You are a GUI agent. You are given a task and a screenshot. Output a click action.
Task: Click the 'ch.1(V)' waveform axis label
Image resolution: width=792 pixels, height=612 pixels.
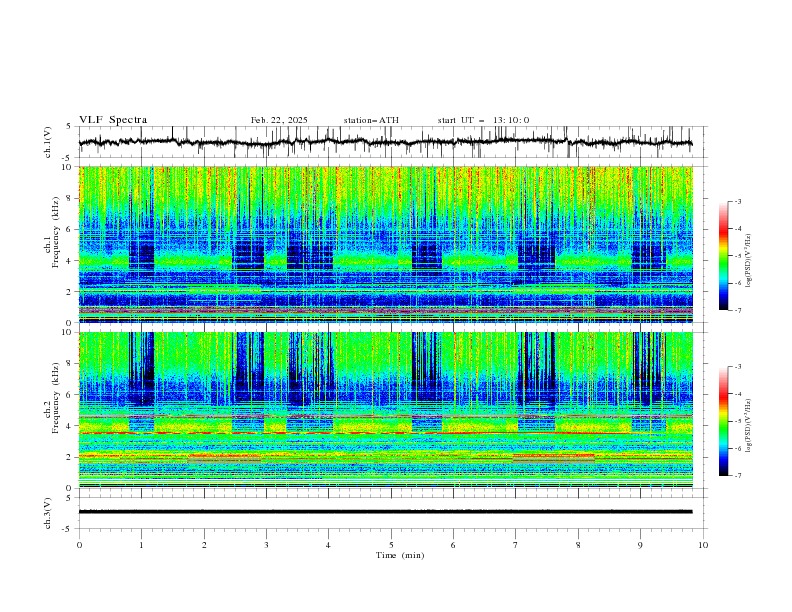pyautogui.click(x=48, y=142)
